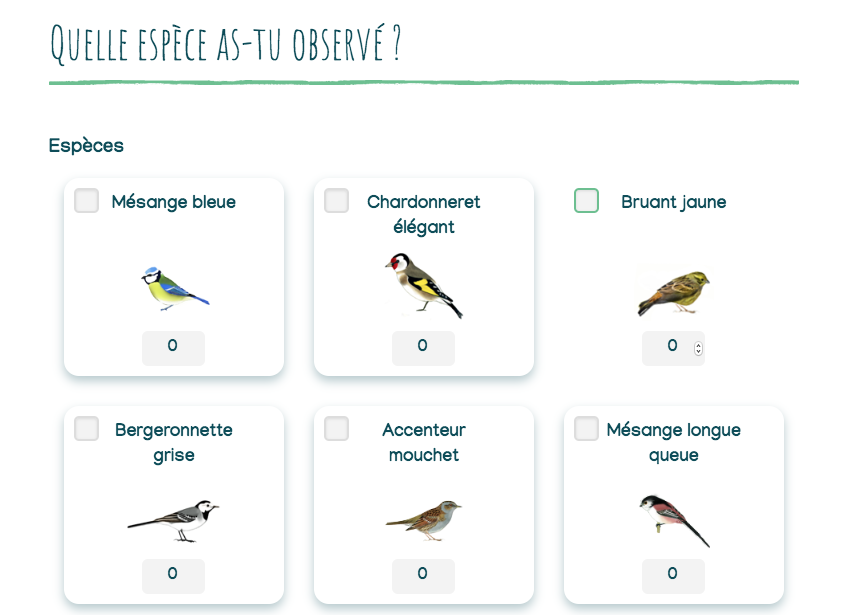This screenshot has height=615, width=847.
Task: Click the Bruant jaune count stepper arrows
Action: point(698,349)
